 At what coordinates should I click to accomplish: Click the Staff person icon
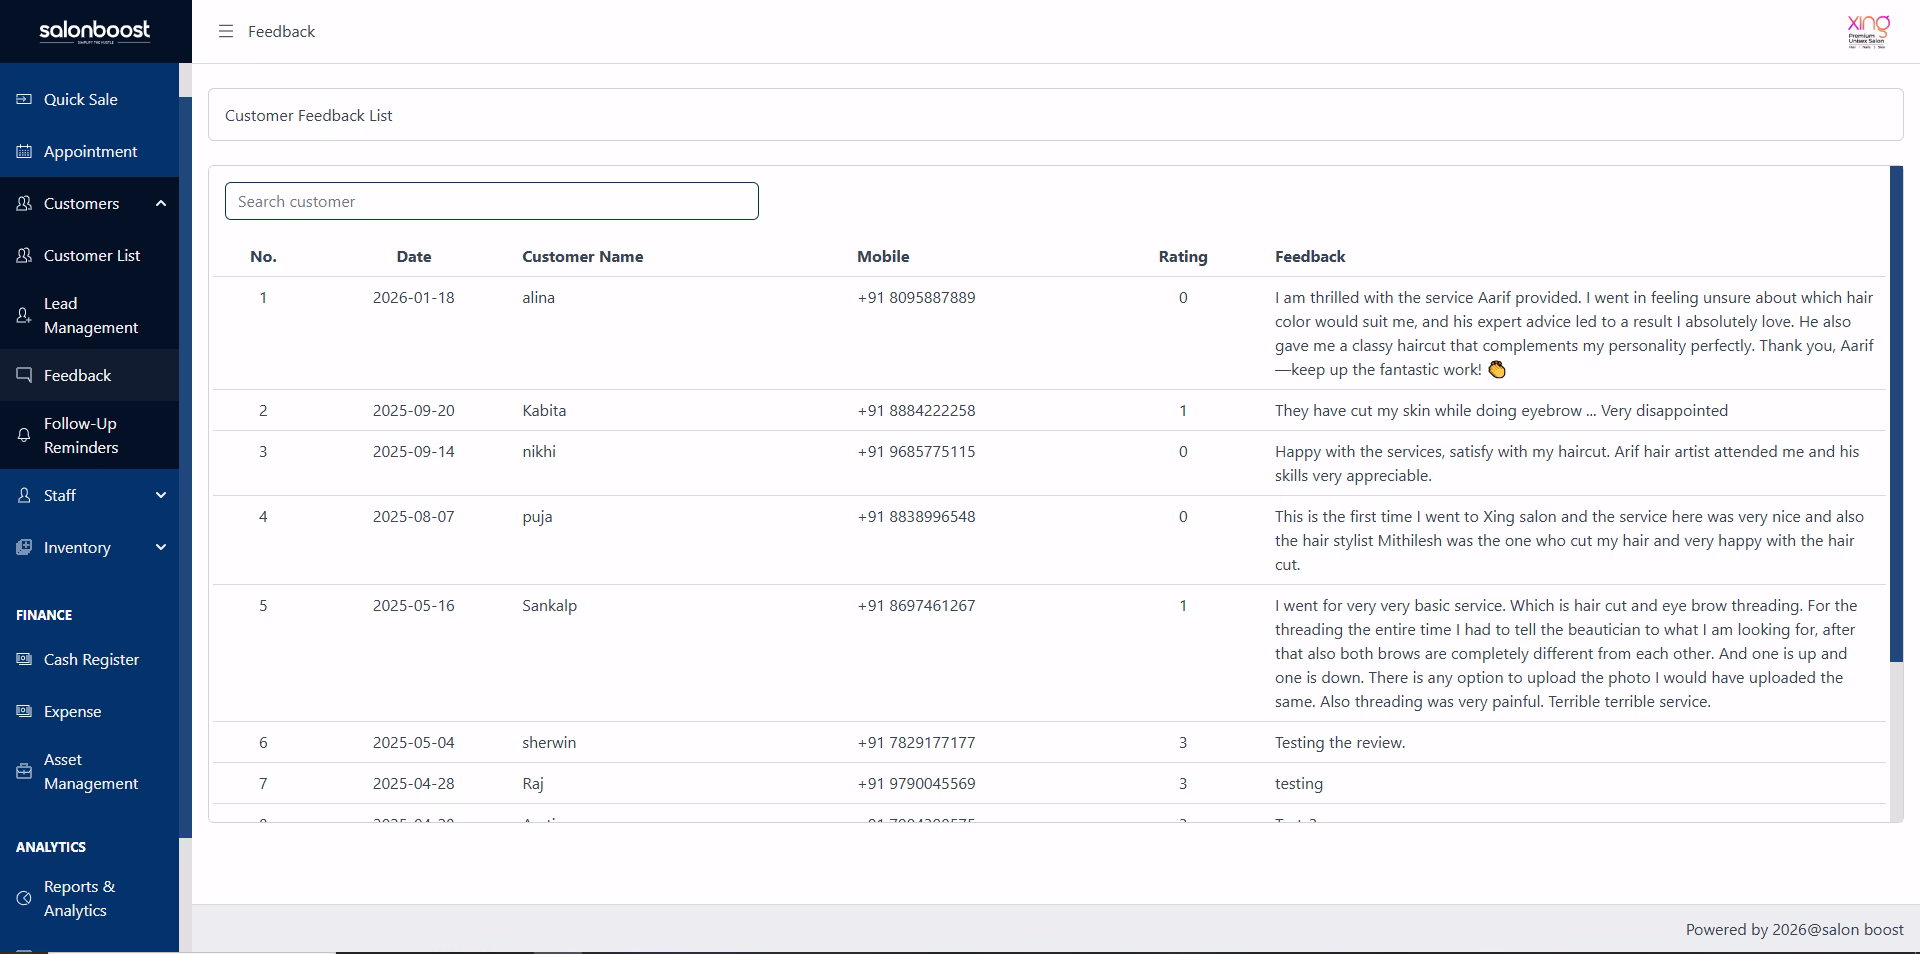pos(24,495)
